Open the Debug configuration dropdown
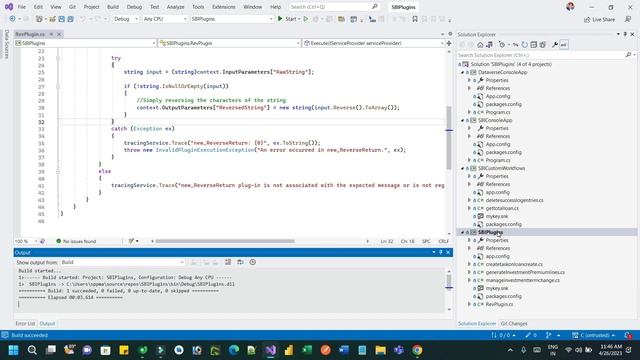640x360 pixels. [x=126, y=19]
